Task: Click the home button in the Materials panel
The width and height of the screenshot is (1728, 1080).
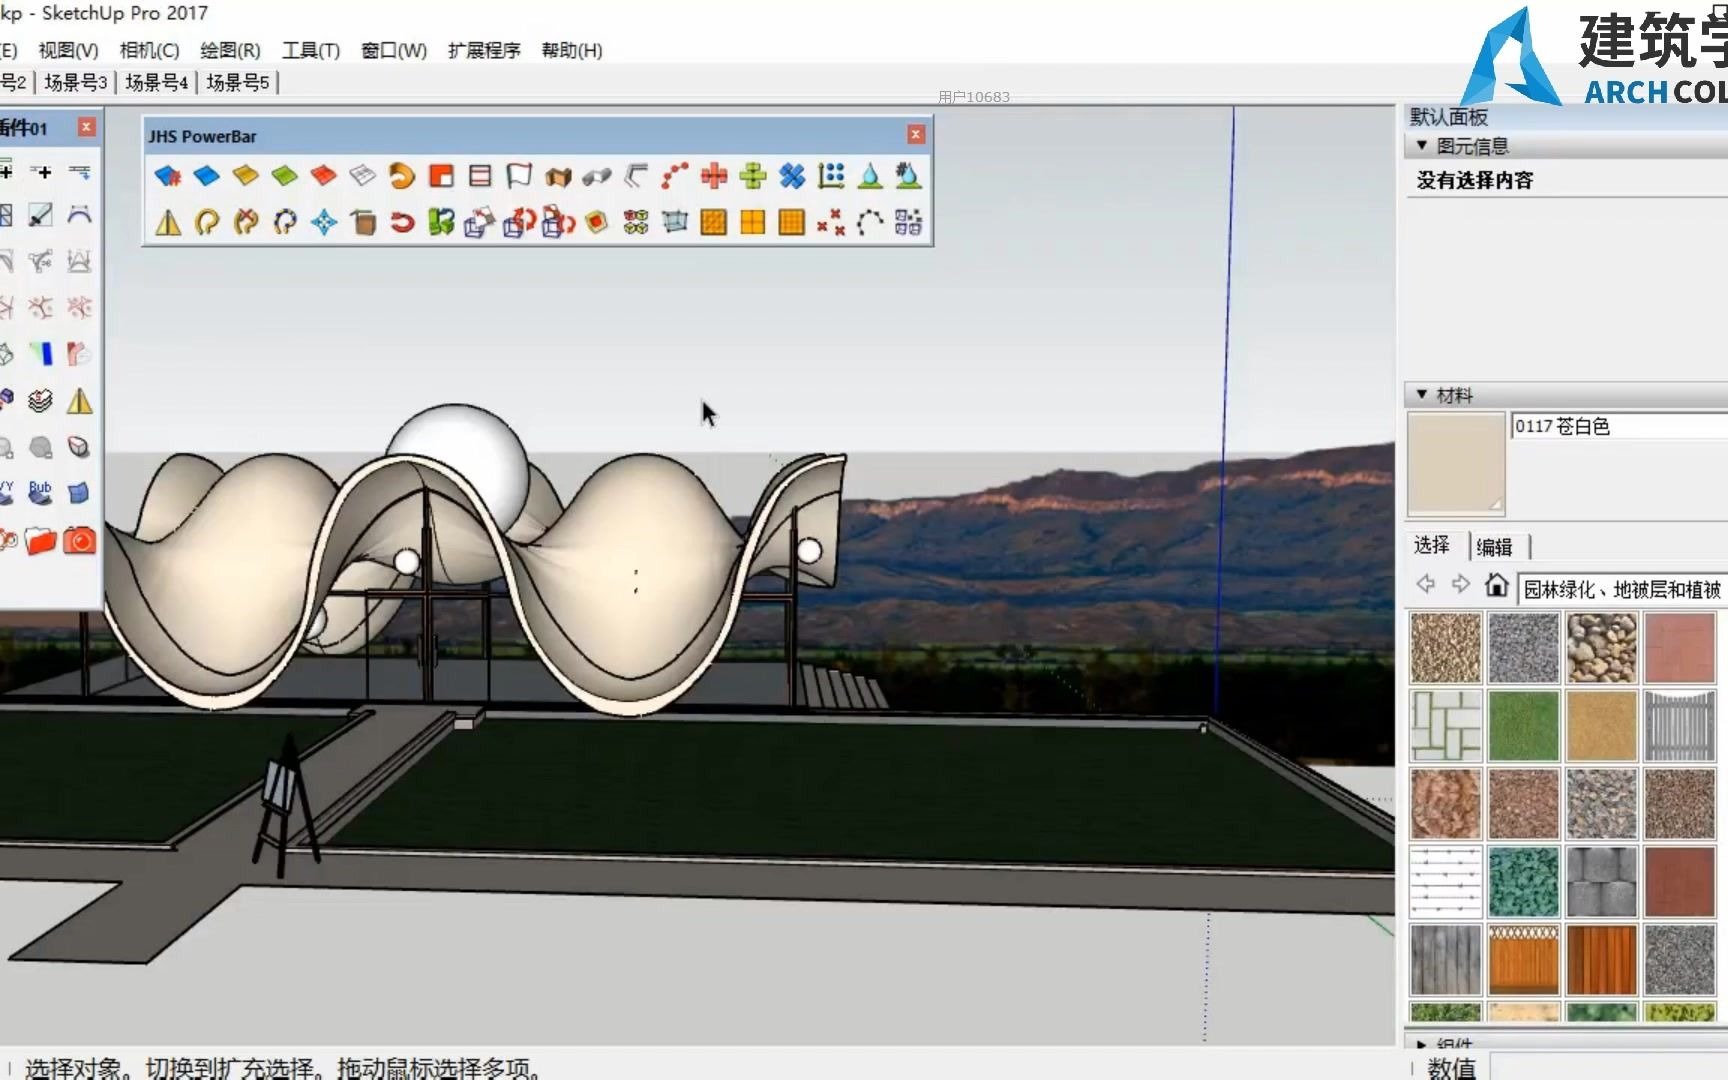Action: (1496, 585)
